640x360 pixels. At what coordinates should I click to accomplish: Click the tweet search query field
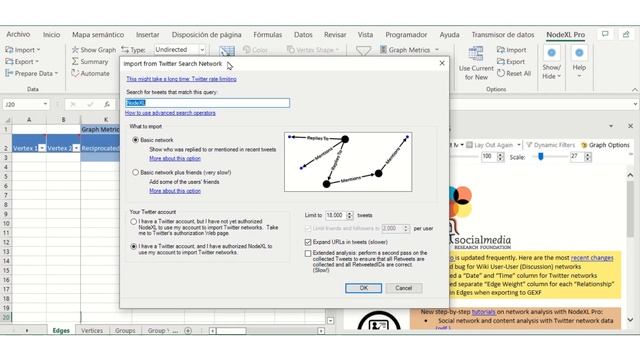tap(207, 103)
